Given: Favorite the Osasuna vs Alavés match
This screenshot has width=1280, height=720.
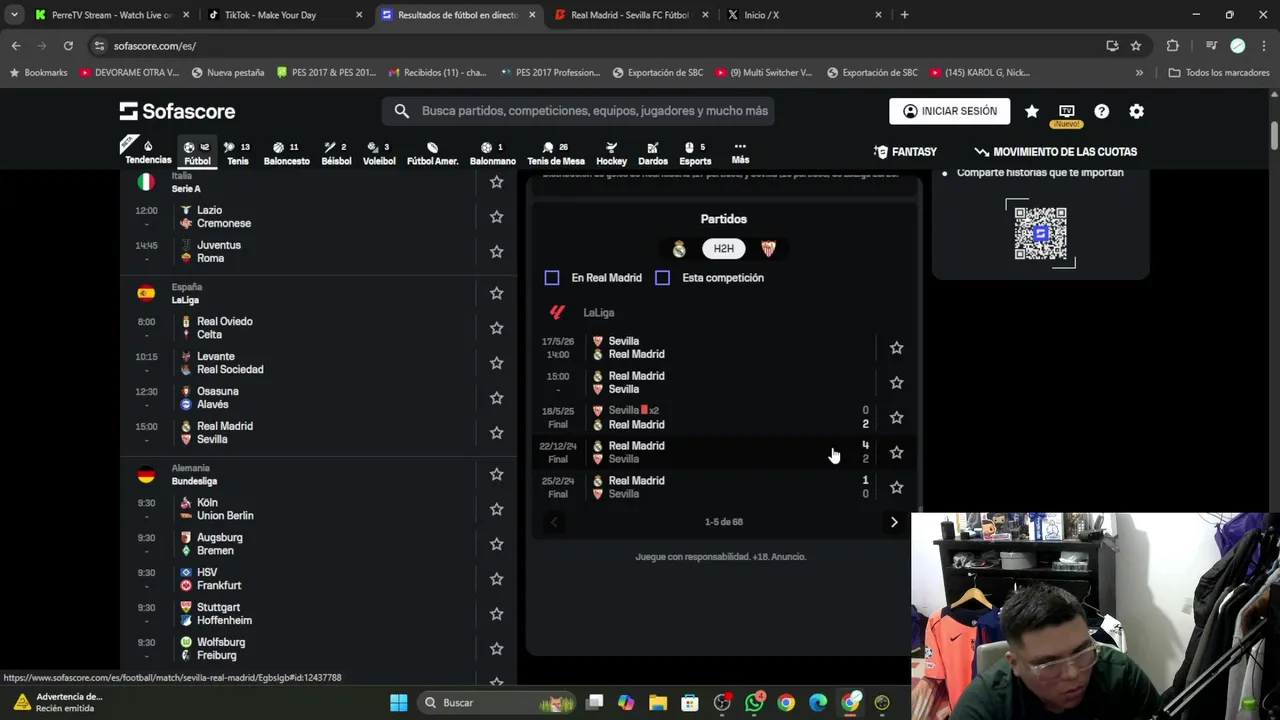Looking at the screenshot, I should pos(496,398).
